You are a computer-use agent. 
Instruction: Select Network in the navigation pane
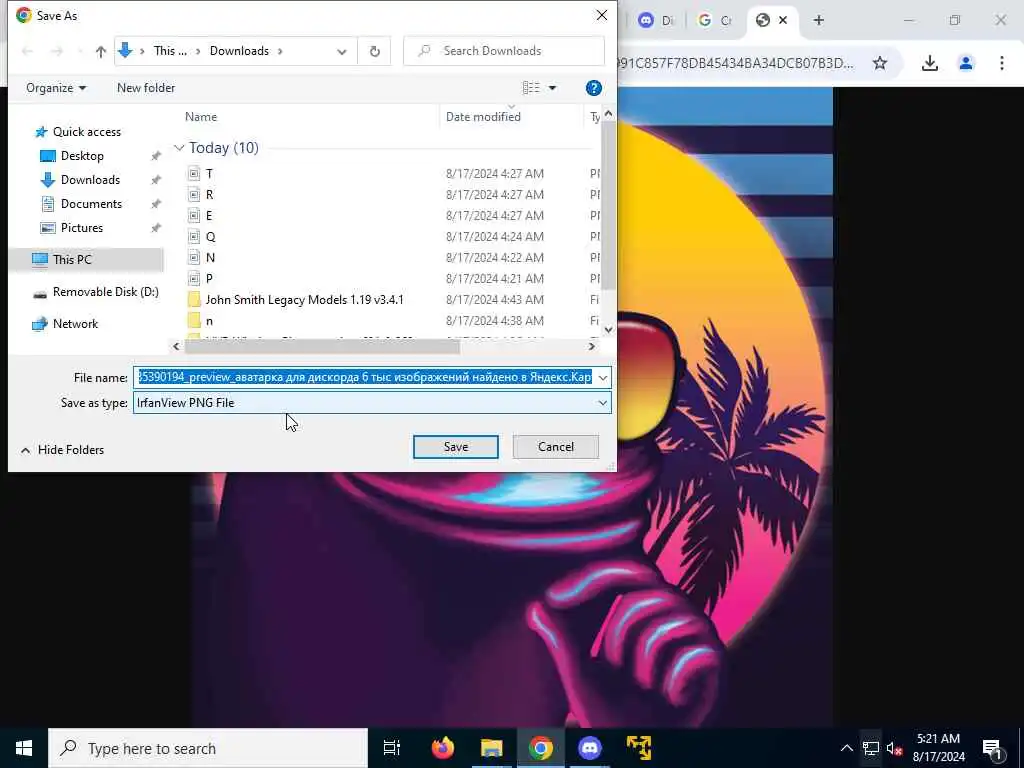[x=75, y=324]
